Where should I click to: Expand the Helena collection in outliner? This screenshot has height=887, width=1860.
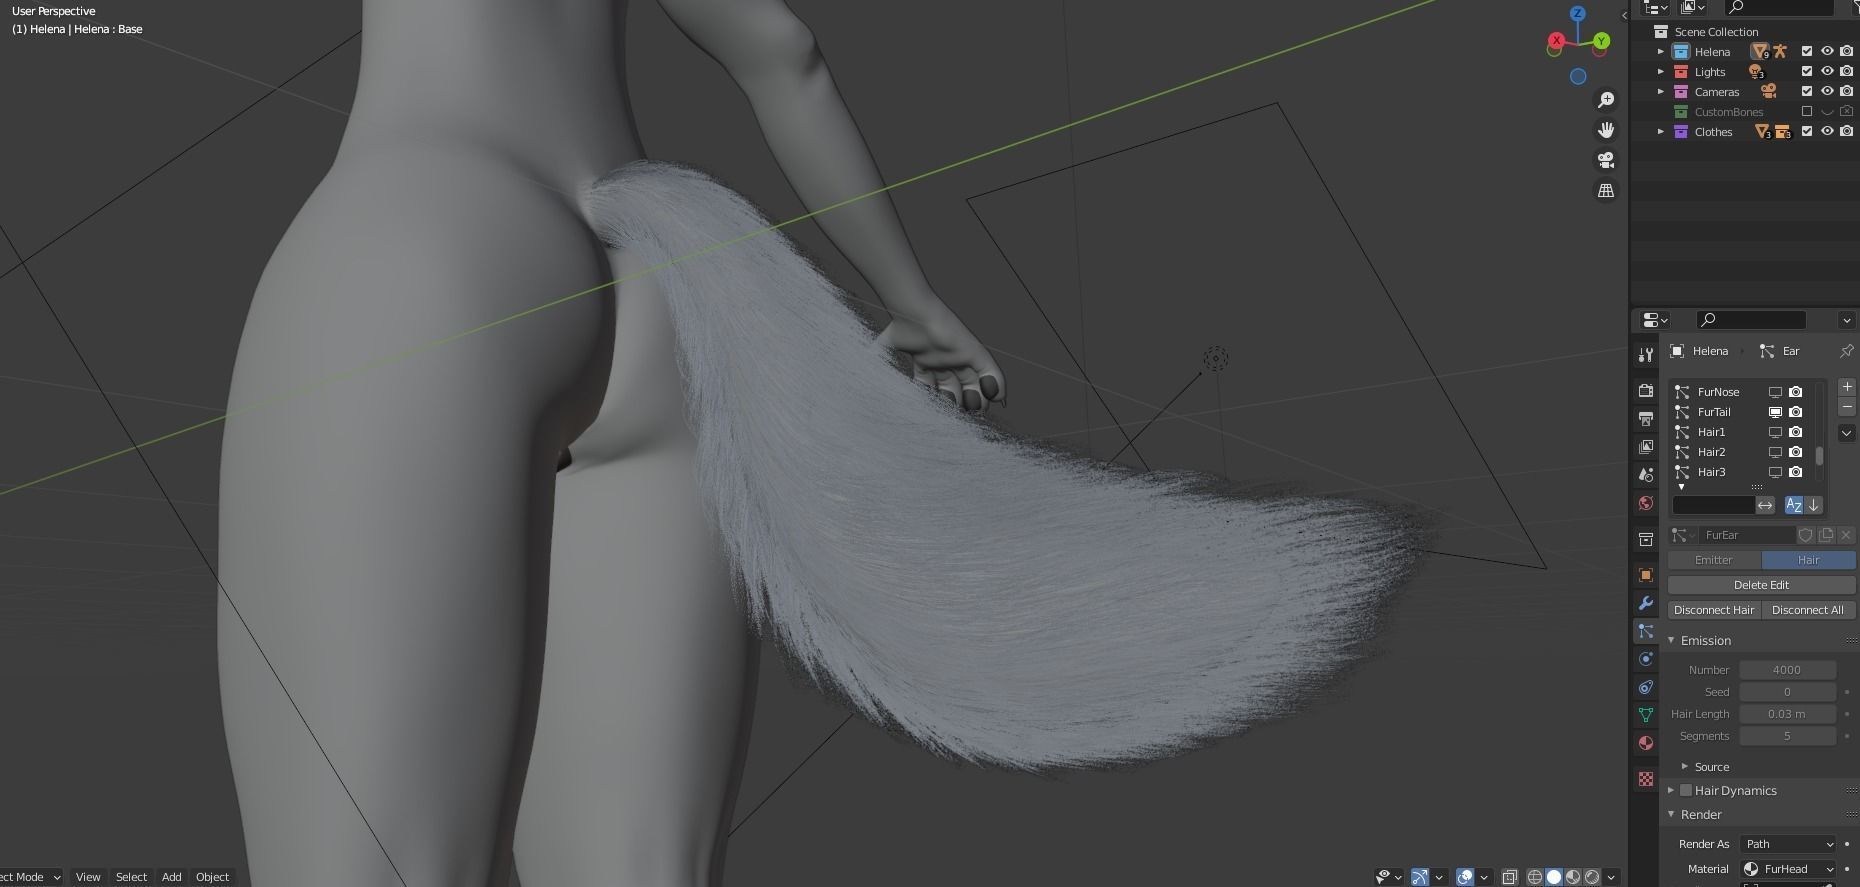click(1661, 51)
